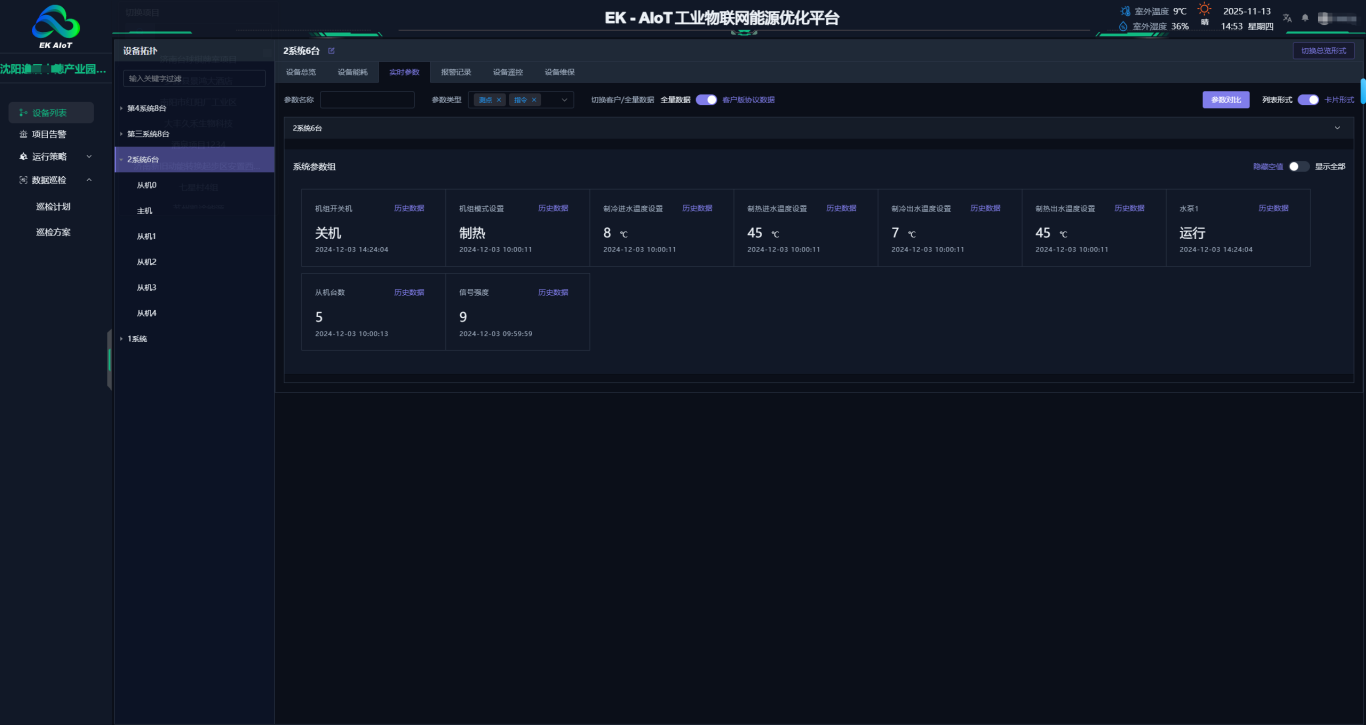1366x725 pixels.
Task: Open 历史数据 link for 机组开关机
Action: coord(408,209)
